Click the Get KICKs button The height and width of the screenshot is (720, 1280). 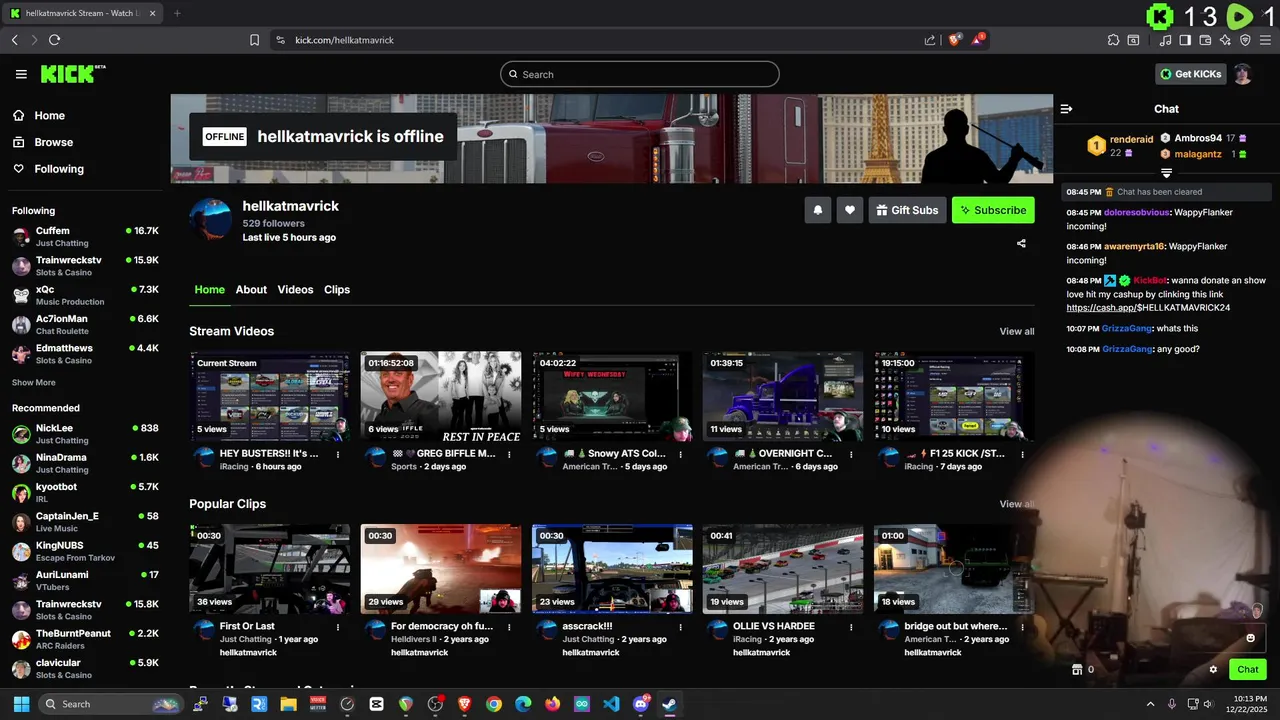pyautogui.click(x=1191, y=74)
